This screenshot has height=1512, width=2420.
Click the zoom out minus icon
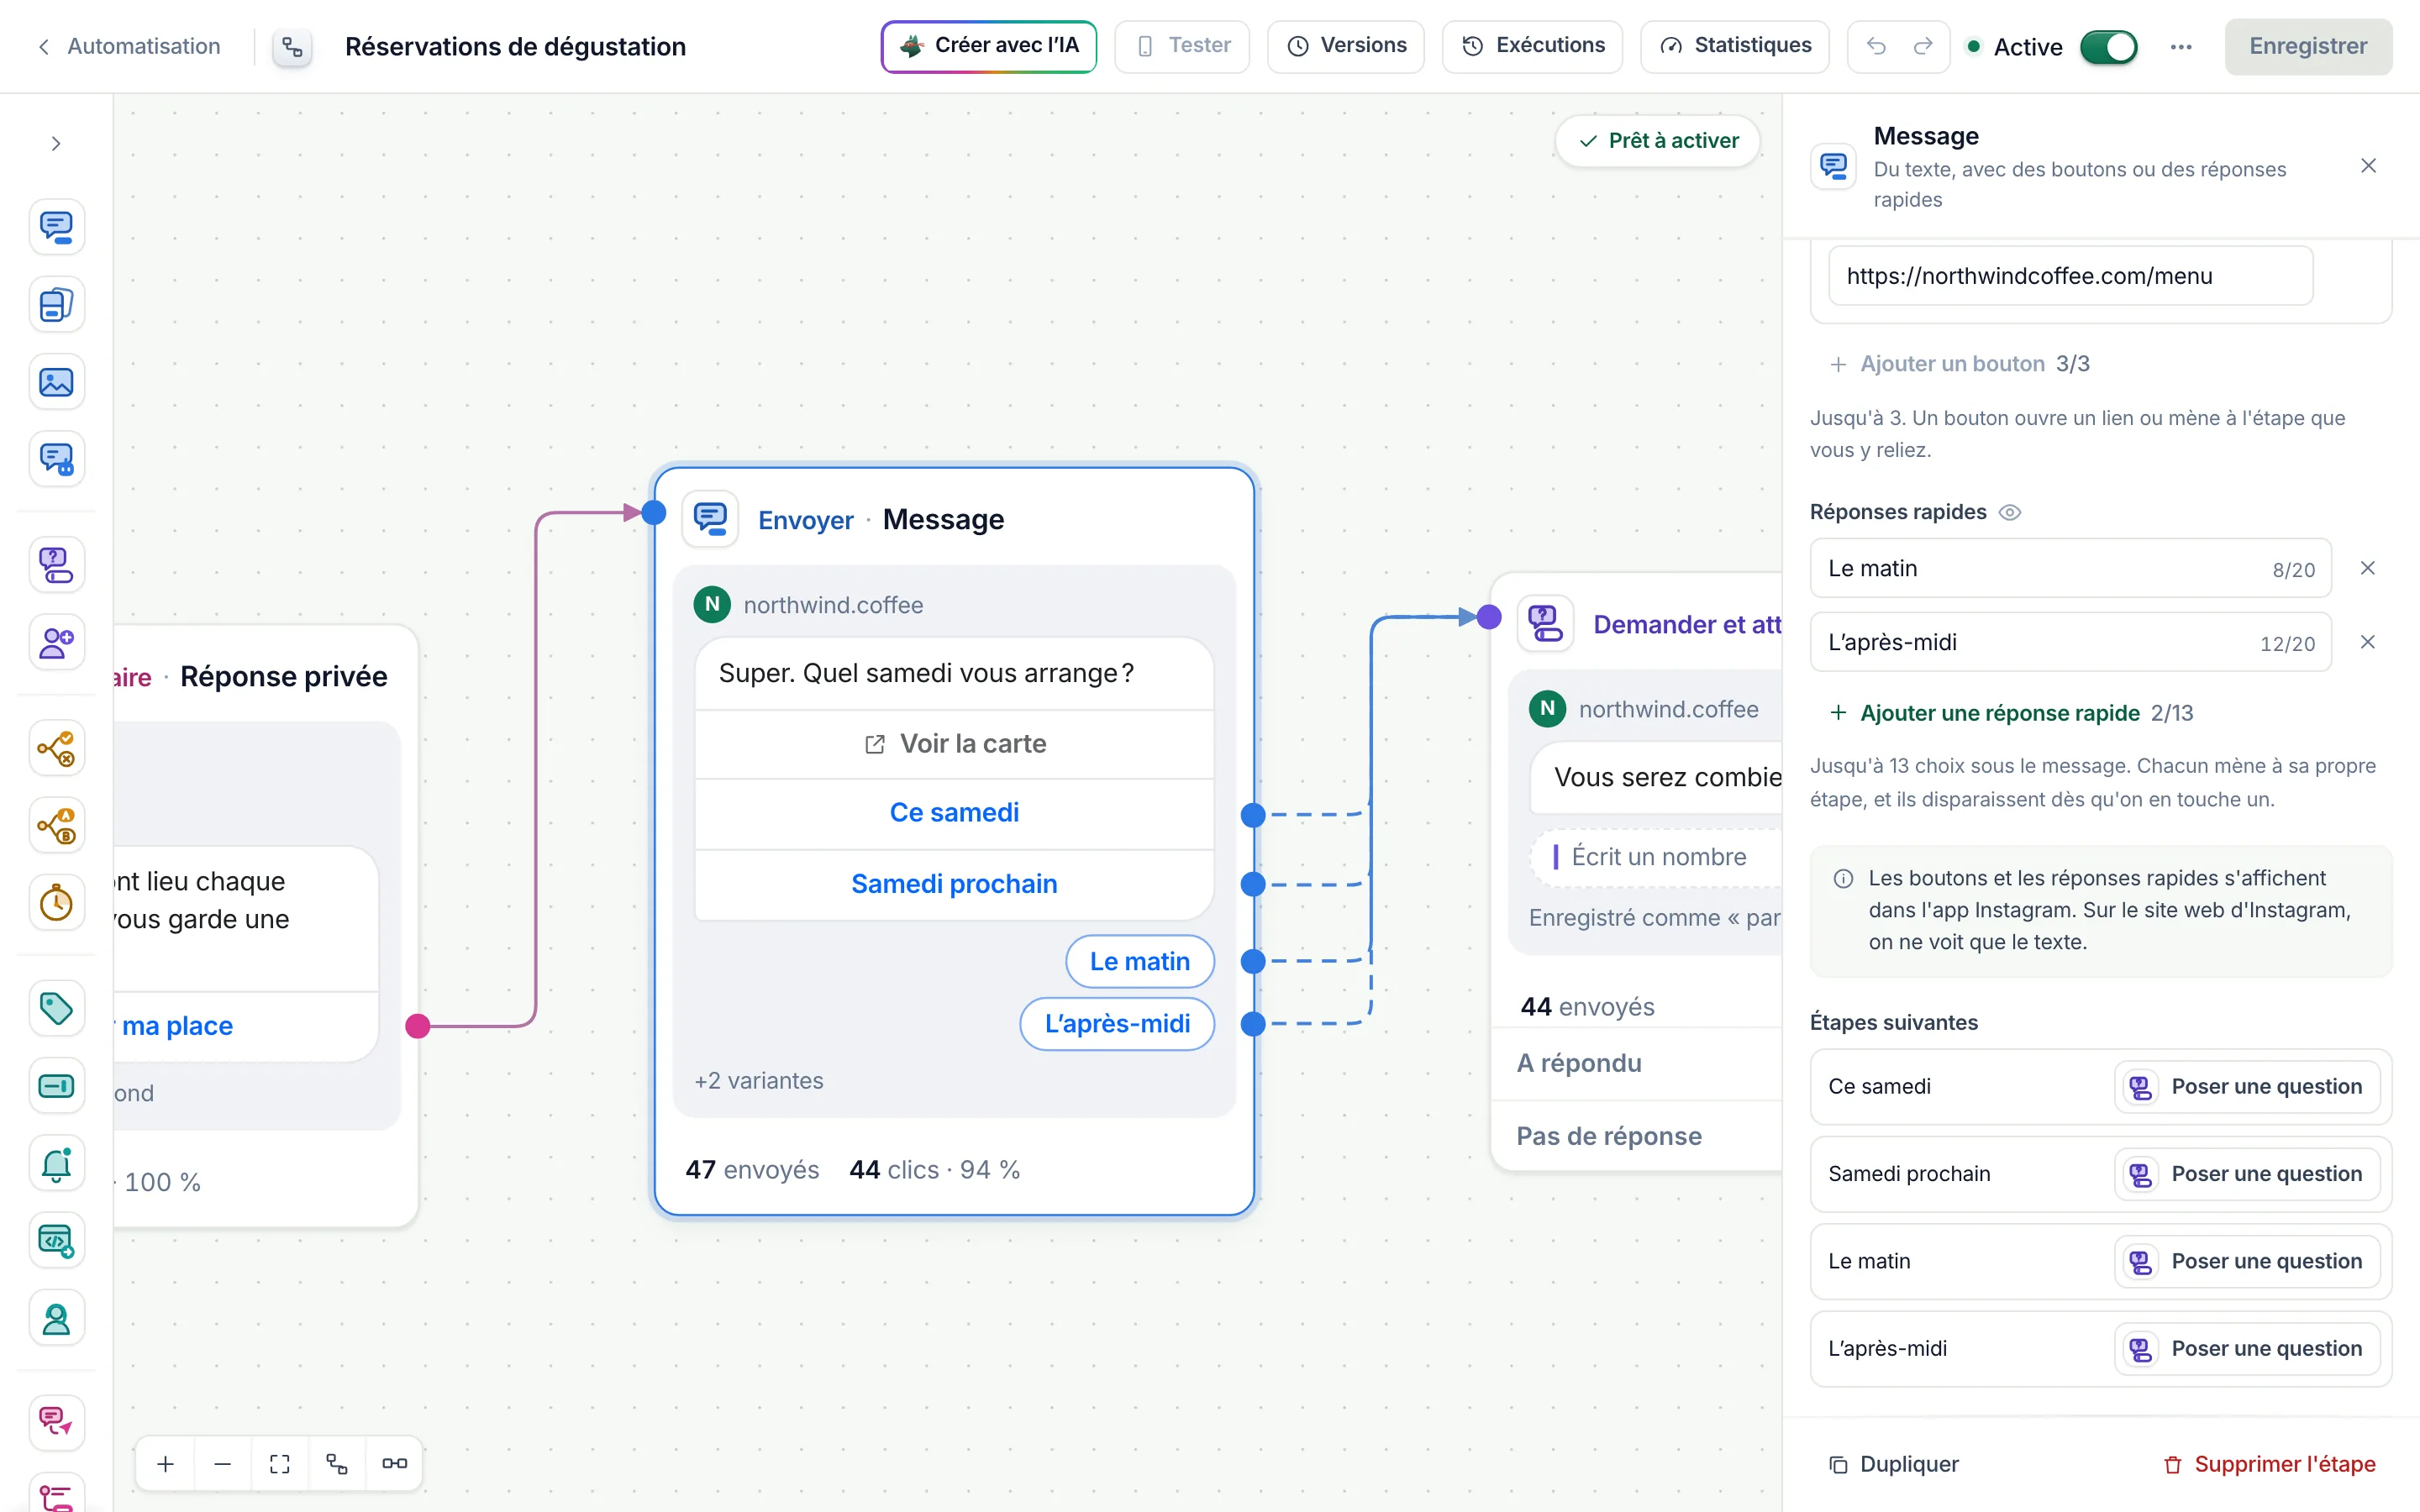[x=223, y=1463]
